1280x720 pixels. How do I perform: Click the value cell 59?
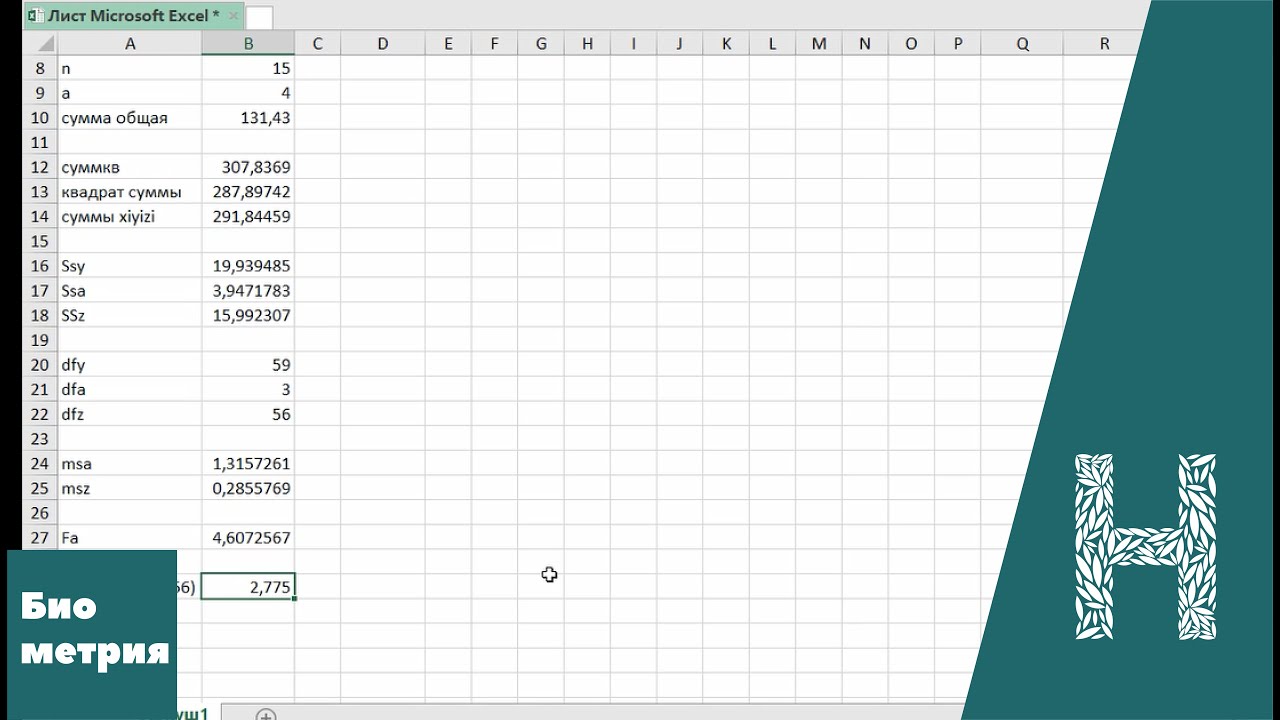pyautogui.click(x=248, y=365)
